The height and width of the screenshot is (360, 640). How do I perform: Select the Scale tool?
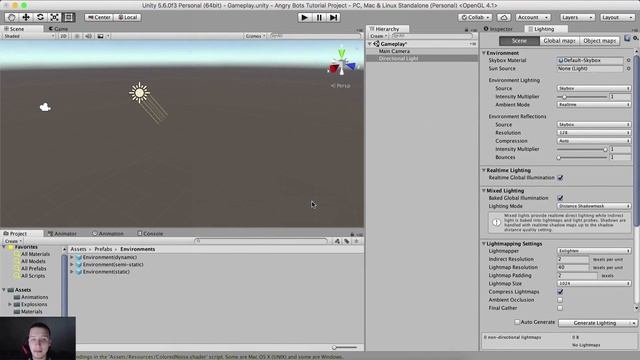click(54, 17)
